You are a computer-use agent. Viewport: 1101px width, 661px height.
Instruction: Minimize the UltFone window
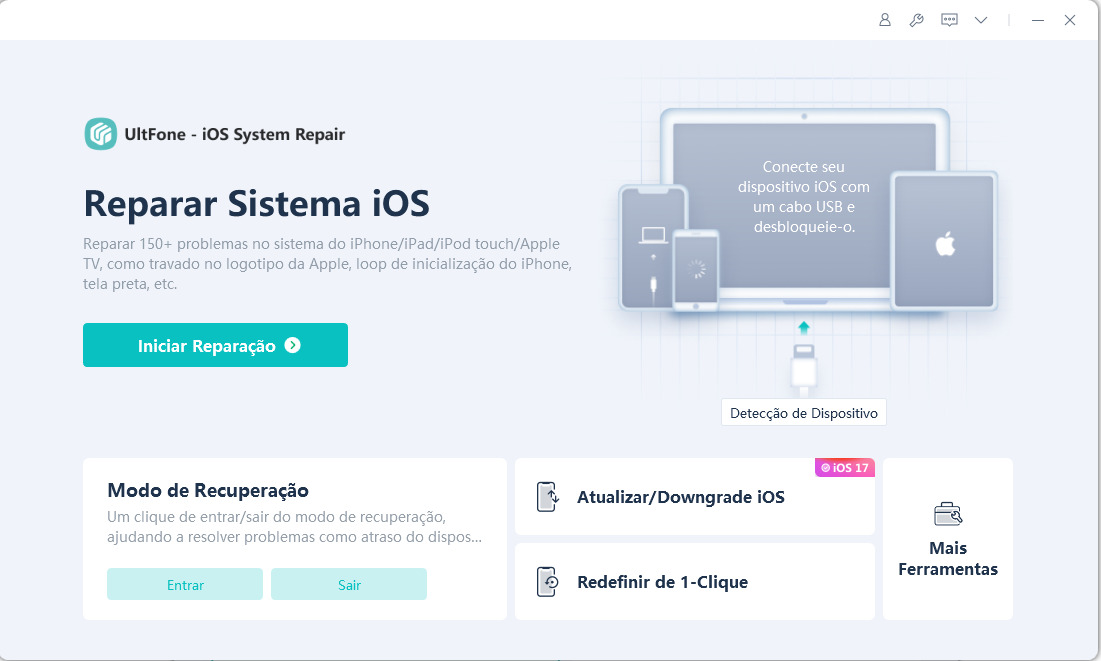coord(1038,20)
